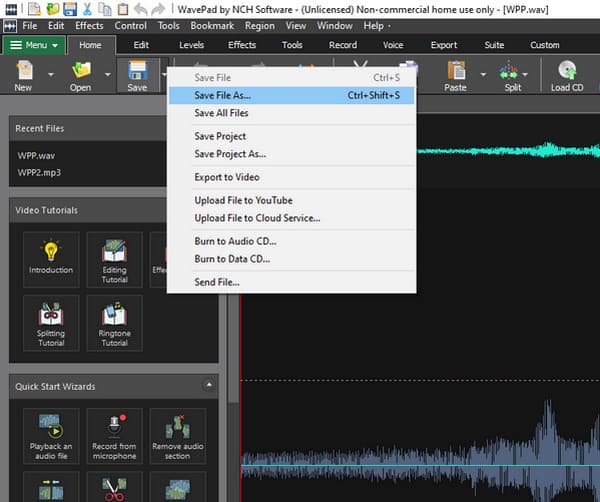Open the Bookmark menu
The width and height of the screenshot is (600, 502).
click(212, 26)
